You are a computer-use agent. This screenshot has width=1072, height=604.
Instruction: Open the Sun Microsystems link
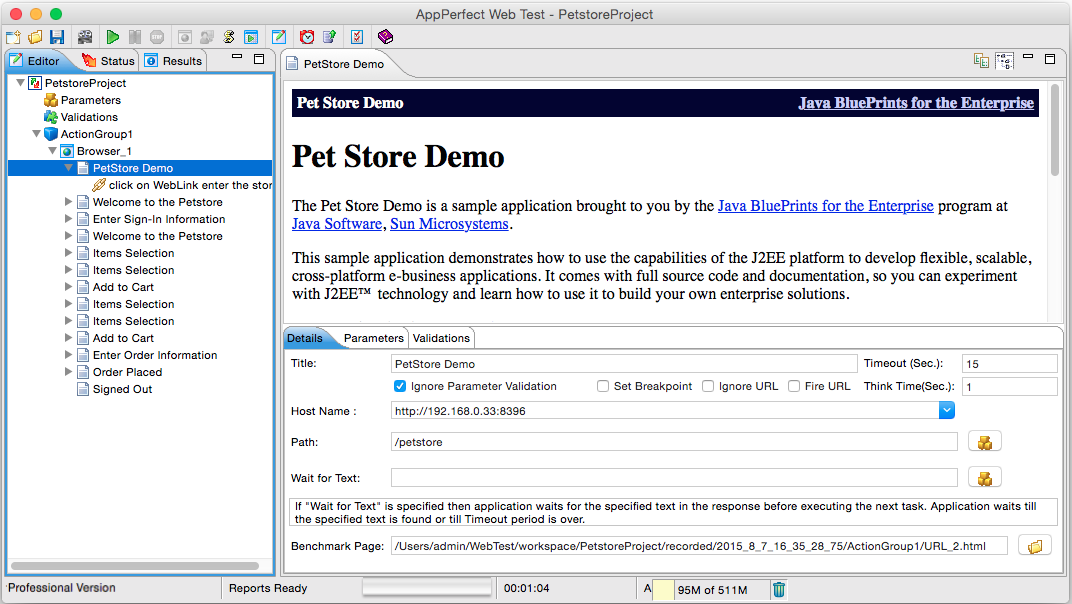[x=449, y=224]
